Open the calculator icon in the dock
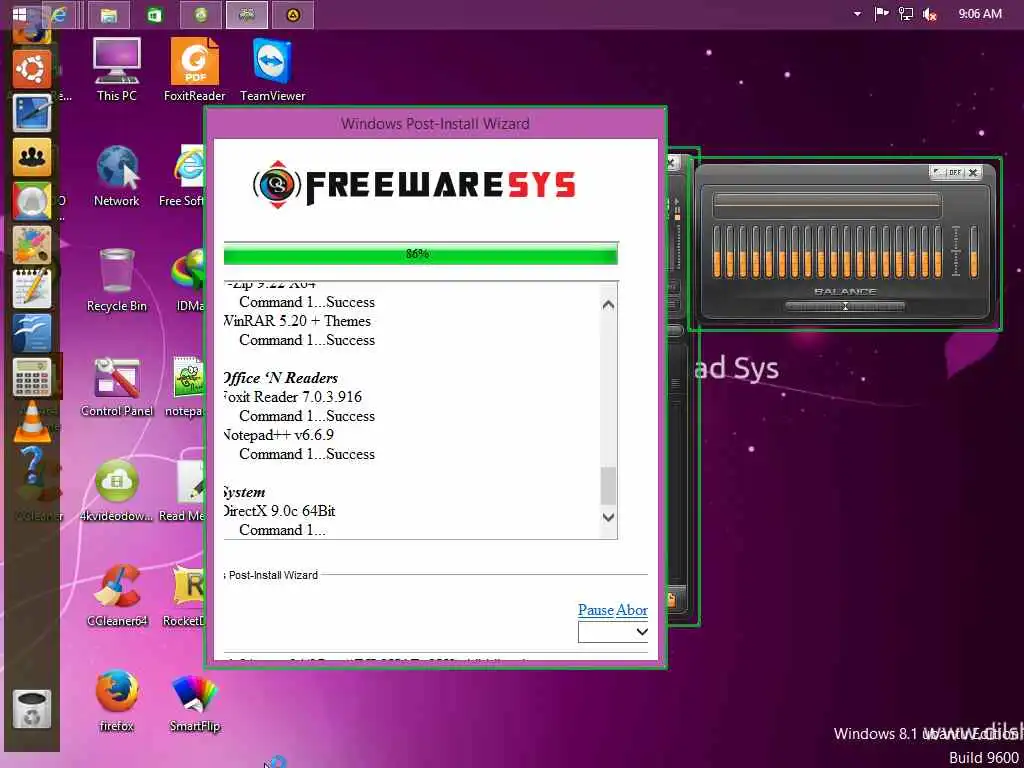This screenshot has width=1024, height=768. click(x=31, y=377)
